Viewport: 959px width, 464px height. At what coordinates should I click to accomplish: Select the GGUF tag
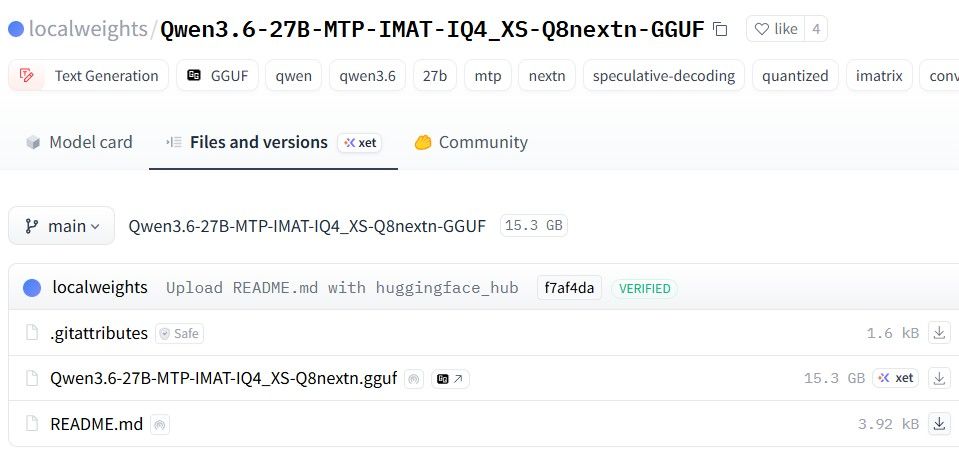tap(217, 76)
